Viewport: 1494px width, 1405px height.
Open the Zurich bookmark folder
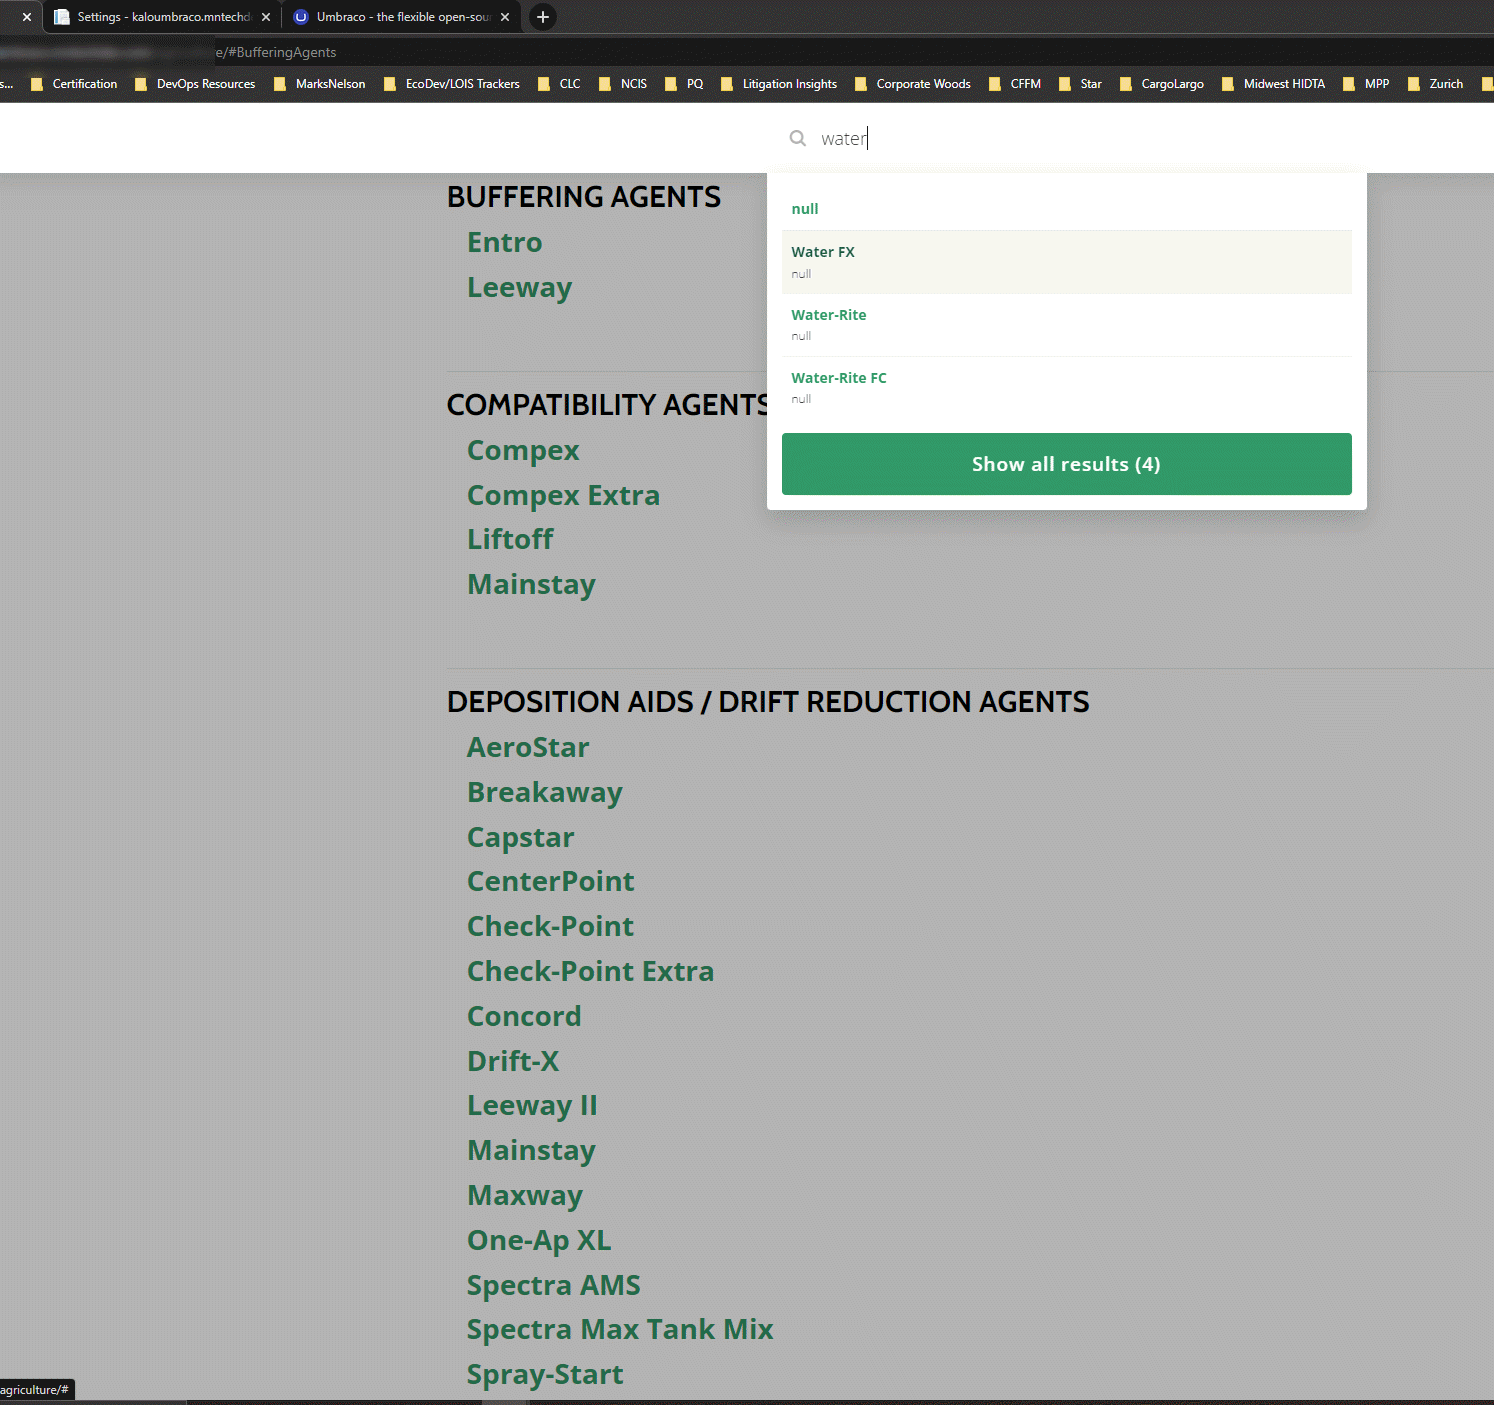pos(1436,84)
